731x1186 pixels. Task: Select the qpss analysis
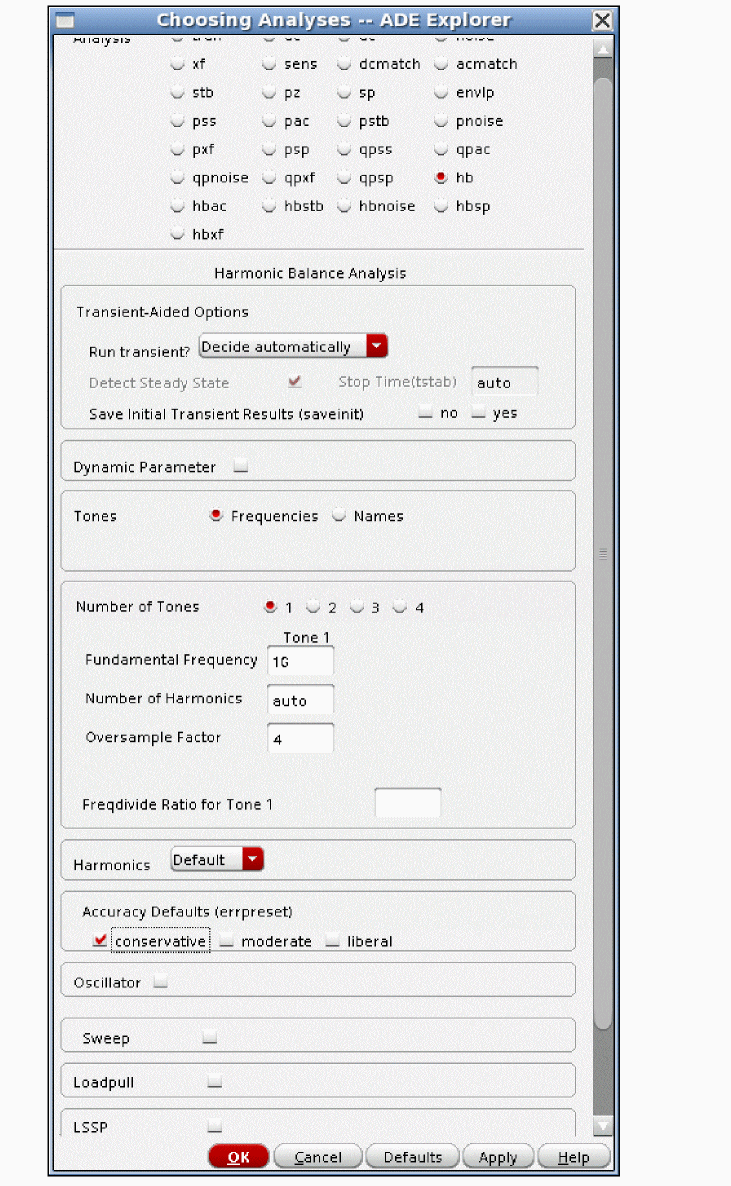(x=344, y=149)
